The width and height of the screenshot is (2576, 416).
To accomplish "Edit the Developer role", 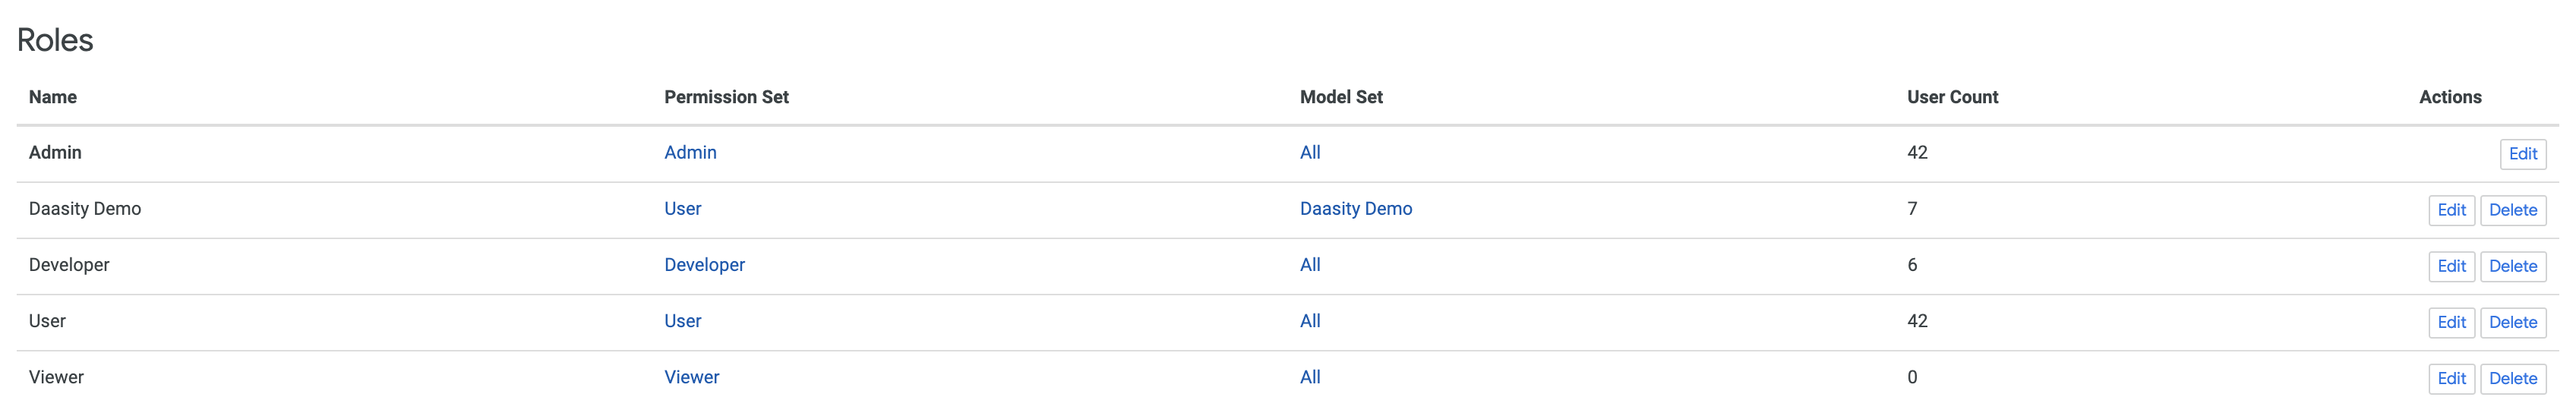I will (2451, 266).
